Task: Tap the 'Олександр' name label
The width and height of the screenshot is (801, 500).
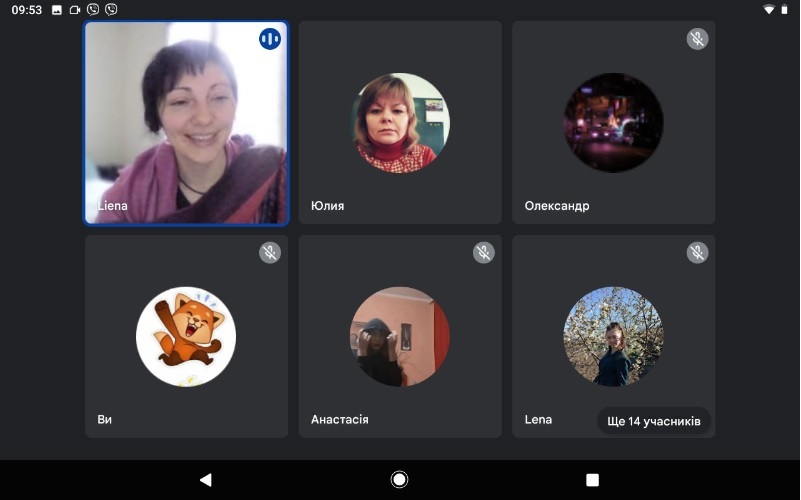Action: pyautogui.click(x=557, y=206)
